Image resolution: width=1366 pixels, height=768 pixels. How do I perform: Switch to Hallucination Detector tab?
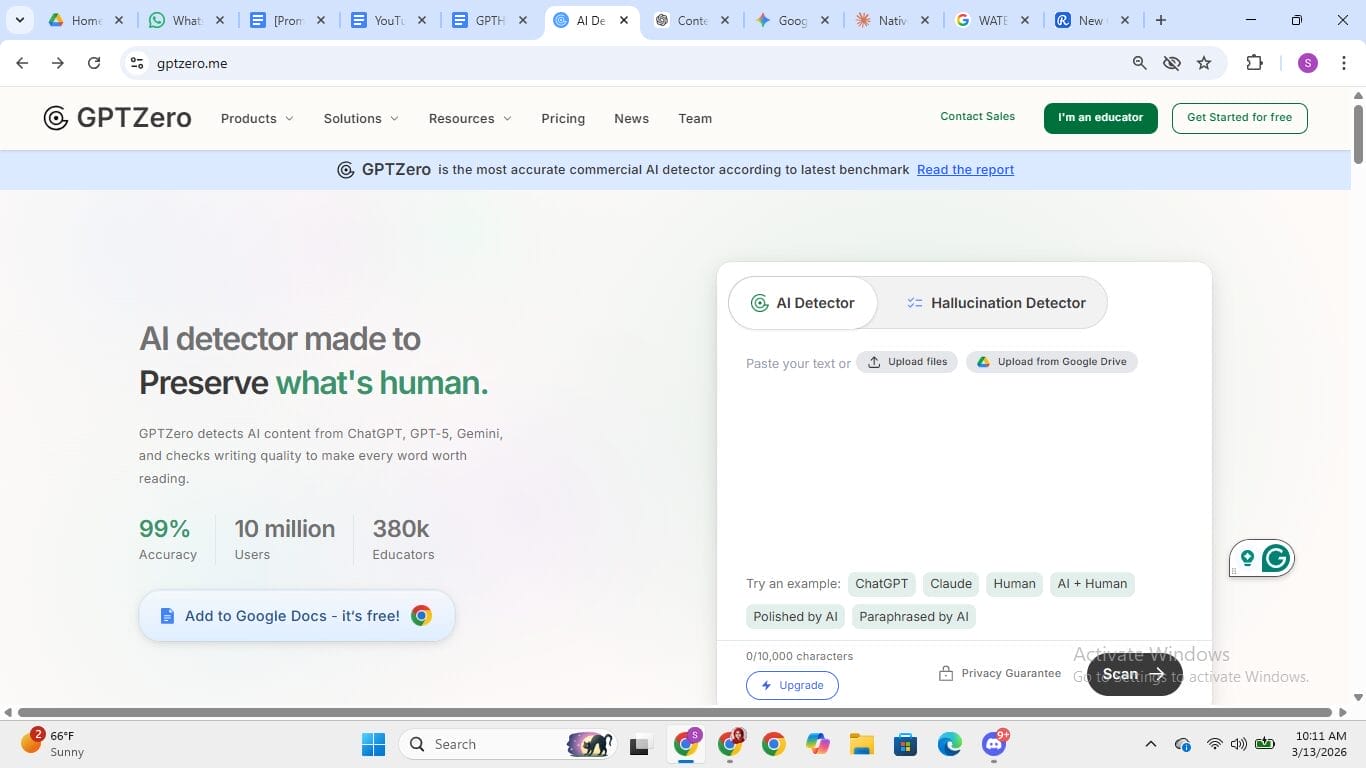995,303
